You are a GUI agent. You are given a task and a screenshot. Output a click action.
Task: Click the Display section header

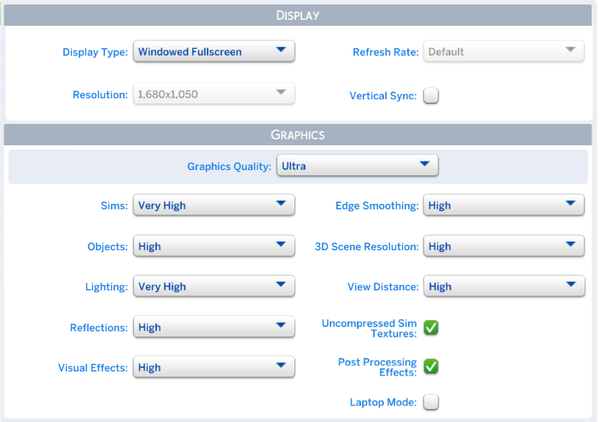(x=298, y=15)
